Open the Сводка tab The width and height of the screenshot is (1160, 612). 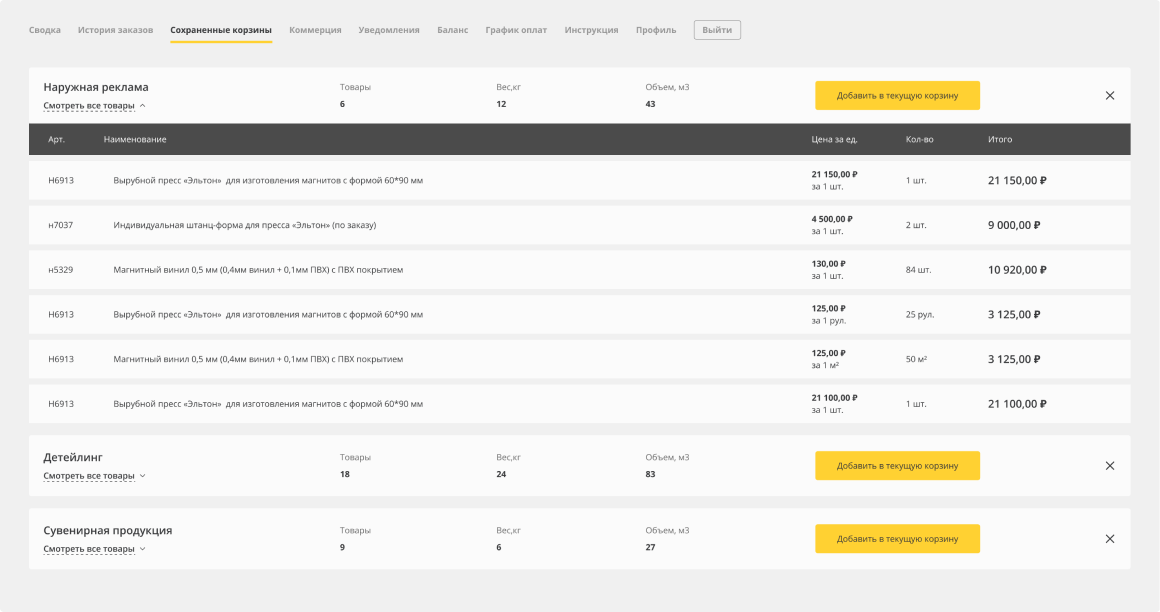tap(45, 30)
